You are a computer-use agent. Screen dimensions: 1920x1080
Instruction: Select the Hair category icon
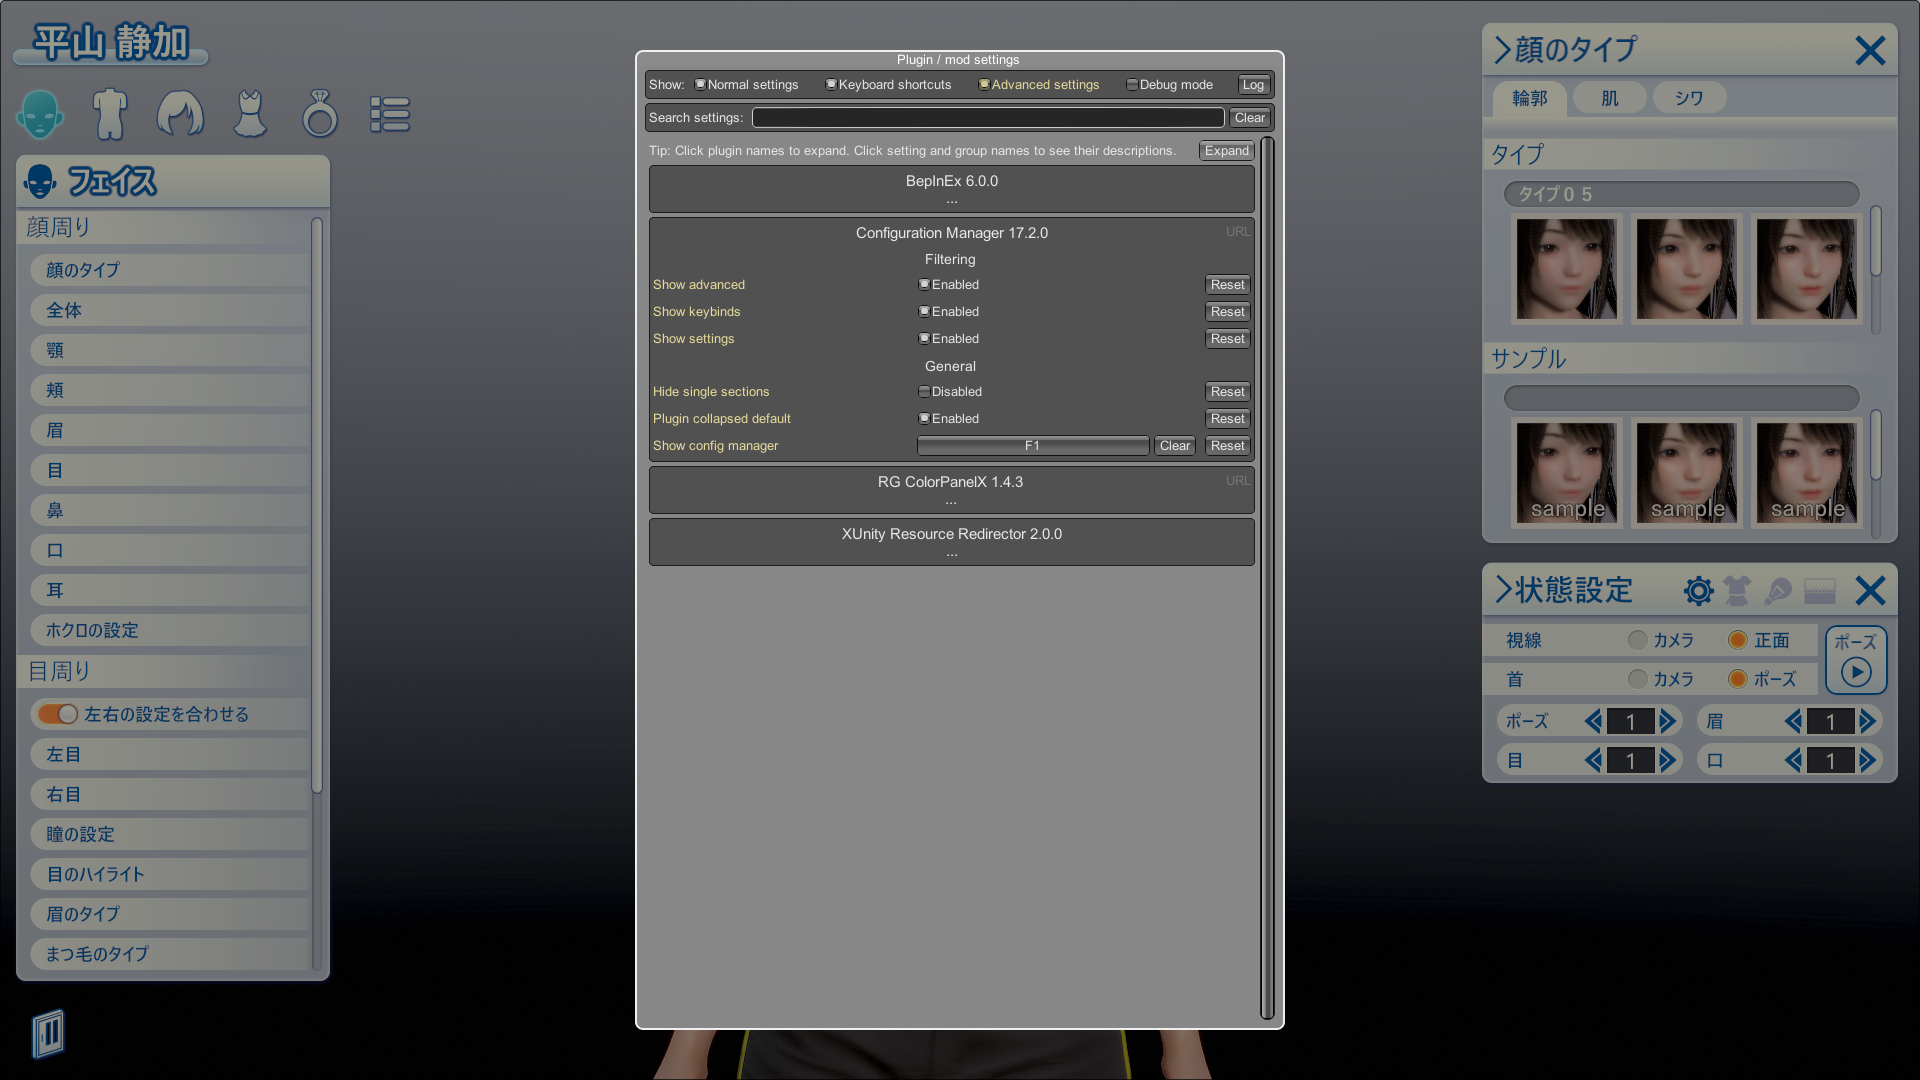180,114
